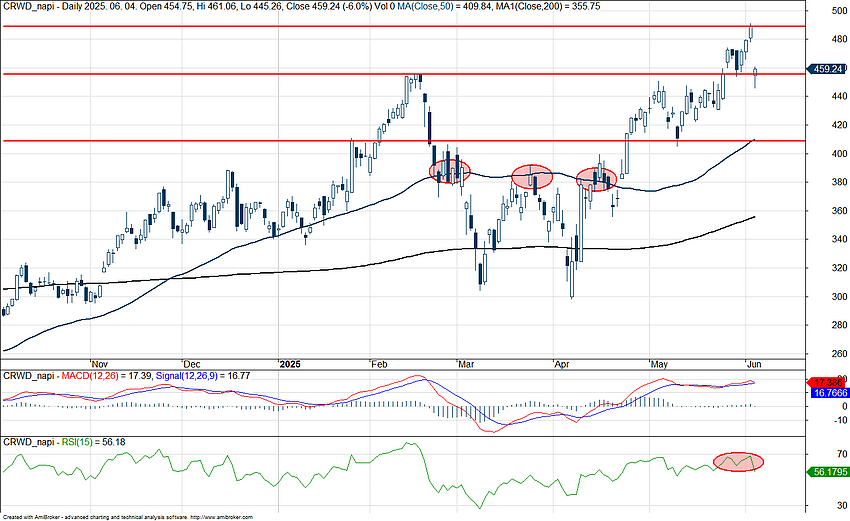
Task: Click the 380 price axis label
Action: pyautogui.click(x=840, y=182)
